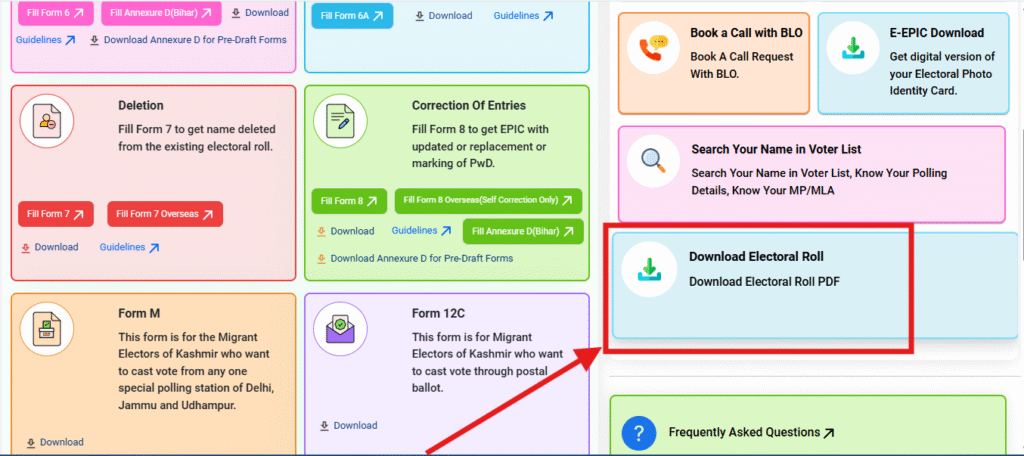Click the Form 12C envelope icon
The width and height of the screenshot is (1024, 456).
(x=340, y=328)
